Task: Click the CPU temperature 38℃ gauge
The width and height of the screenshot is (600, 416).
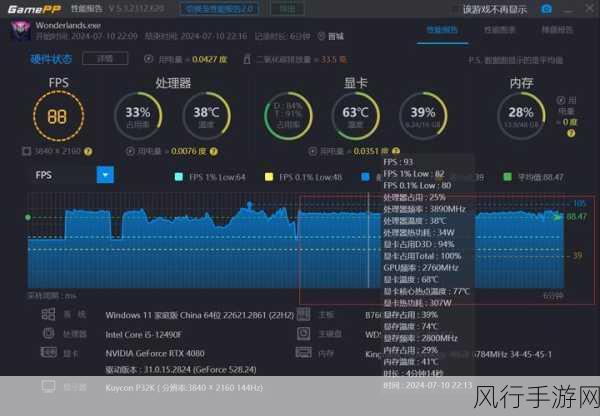Action: click(x=207, y=116)
